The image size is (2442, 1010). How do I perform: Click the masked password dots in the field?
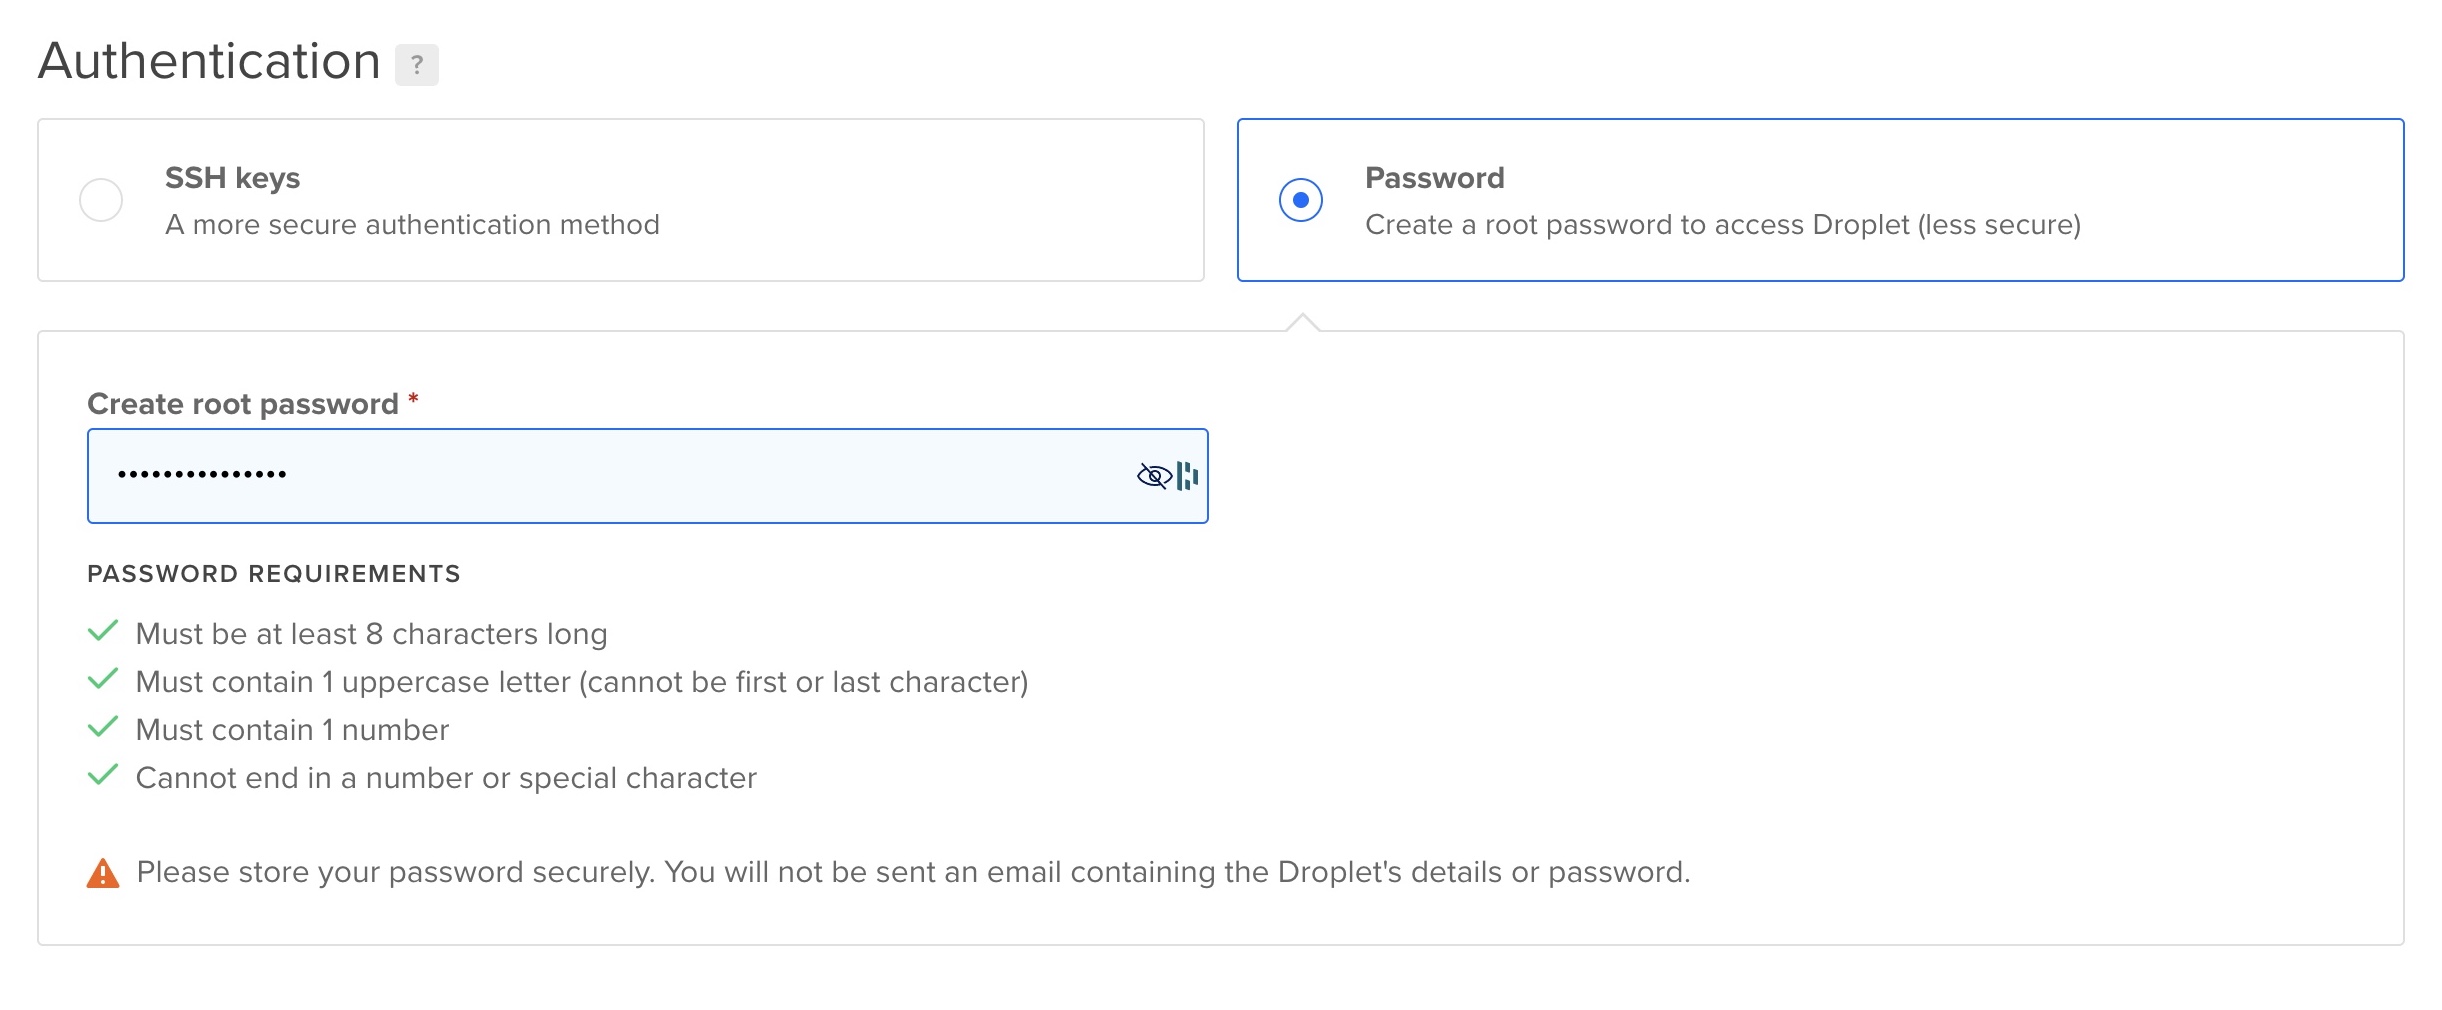(202, 474)
